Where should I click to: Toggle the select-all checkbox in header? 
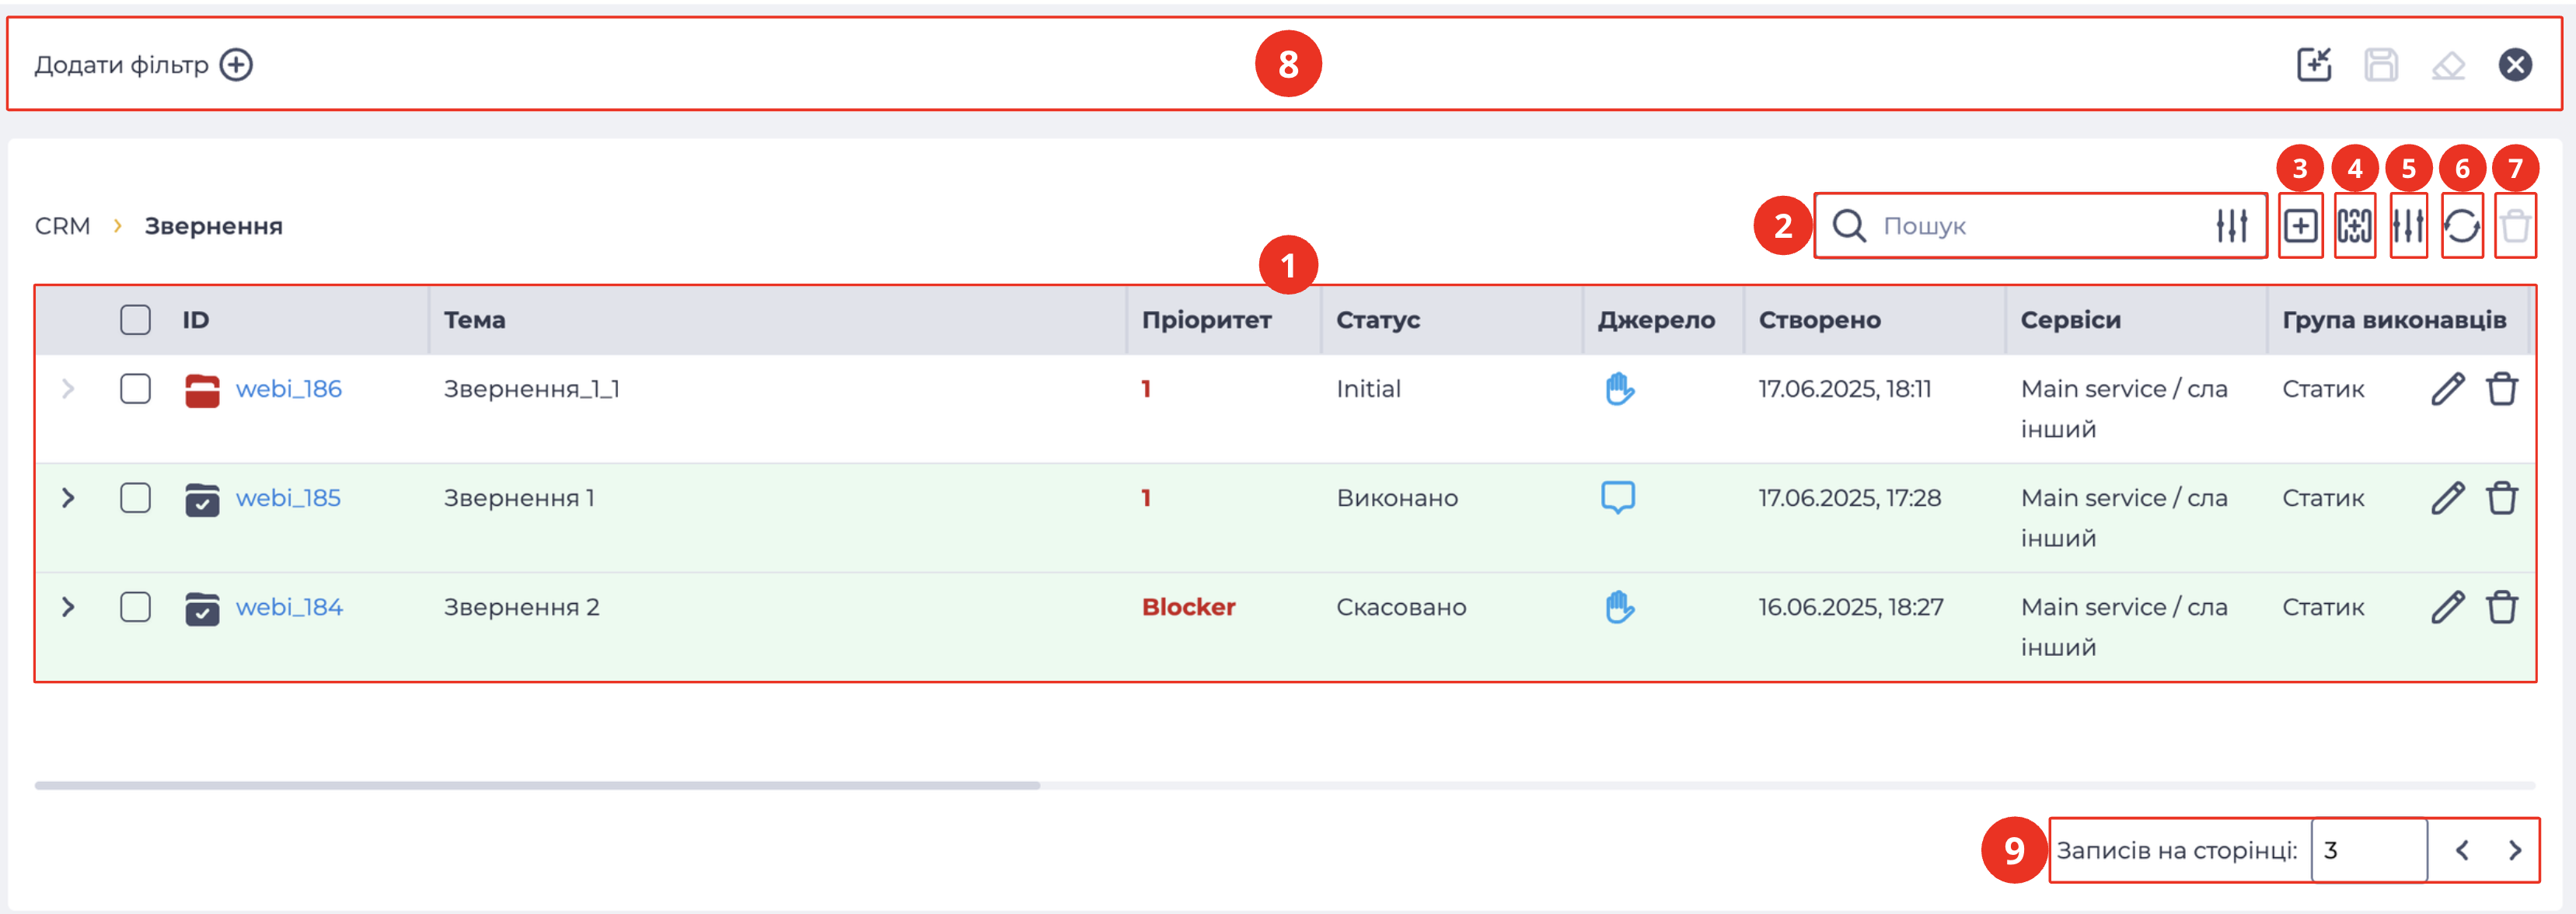(135, 320)
